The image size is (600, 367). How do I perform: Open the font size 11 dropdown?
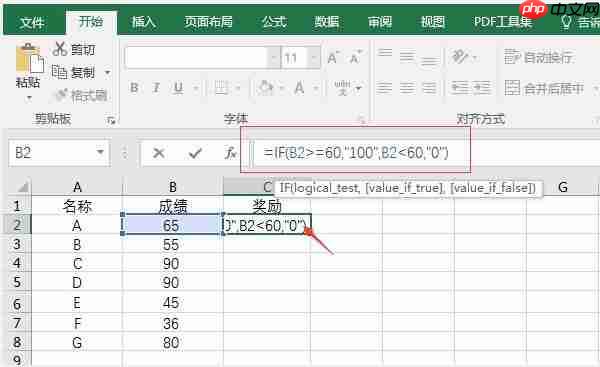click(x=314, y=58)
